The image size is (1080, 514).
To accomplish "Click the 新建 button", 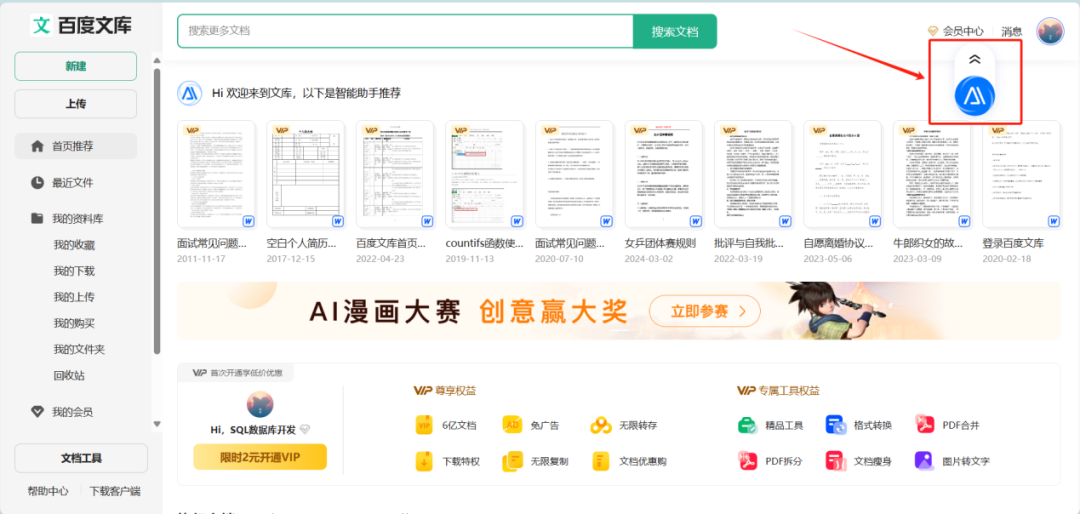I will 76,66.
